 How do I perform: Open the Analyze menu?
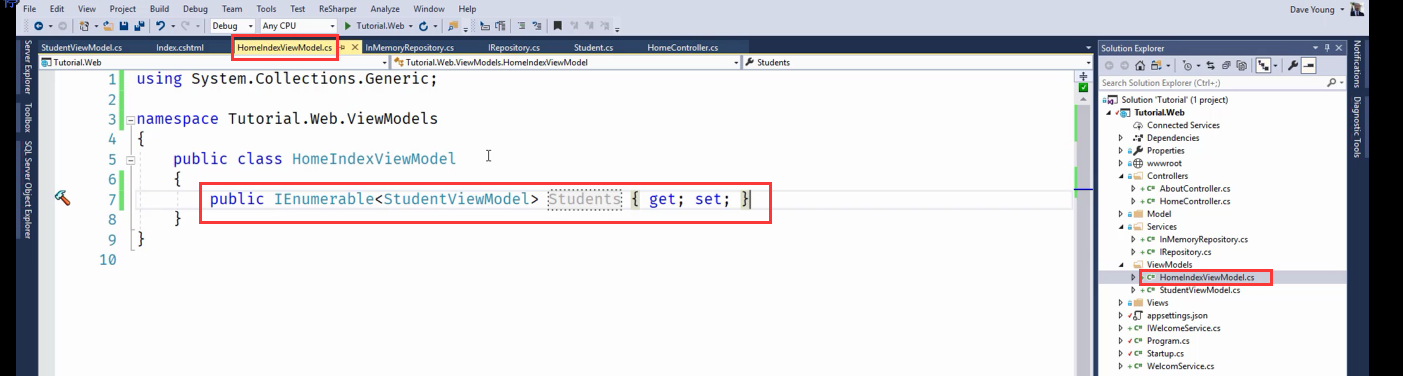tap(385, 8)
